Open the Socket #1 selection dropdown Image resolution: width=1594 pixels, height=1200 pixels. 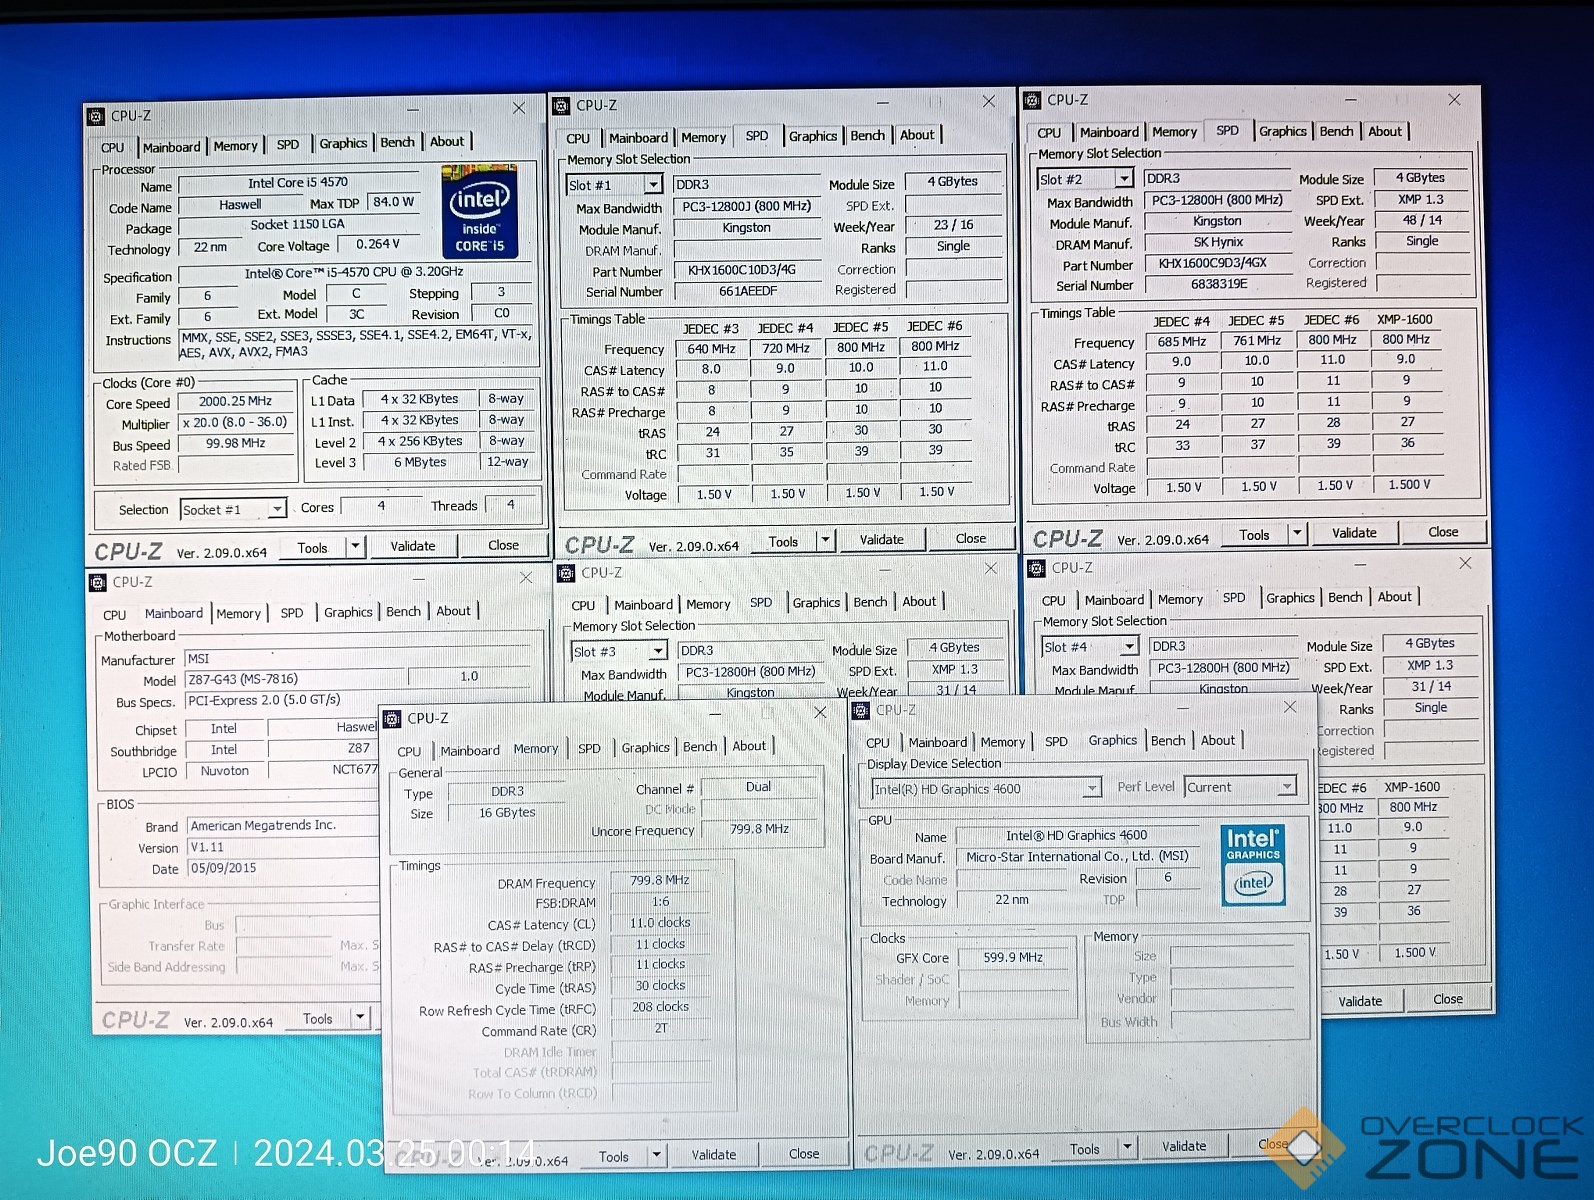pos(277,509)
